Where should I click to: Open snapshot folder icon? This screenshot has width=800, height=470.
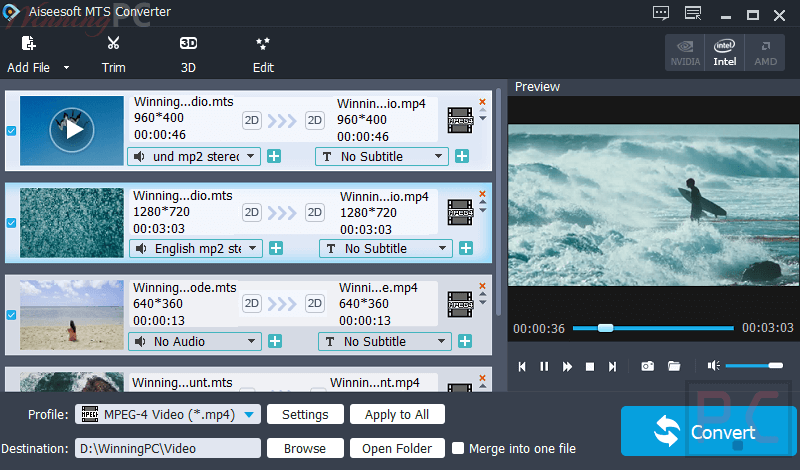click(x=674, y=366)
